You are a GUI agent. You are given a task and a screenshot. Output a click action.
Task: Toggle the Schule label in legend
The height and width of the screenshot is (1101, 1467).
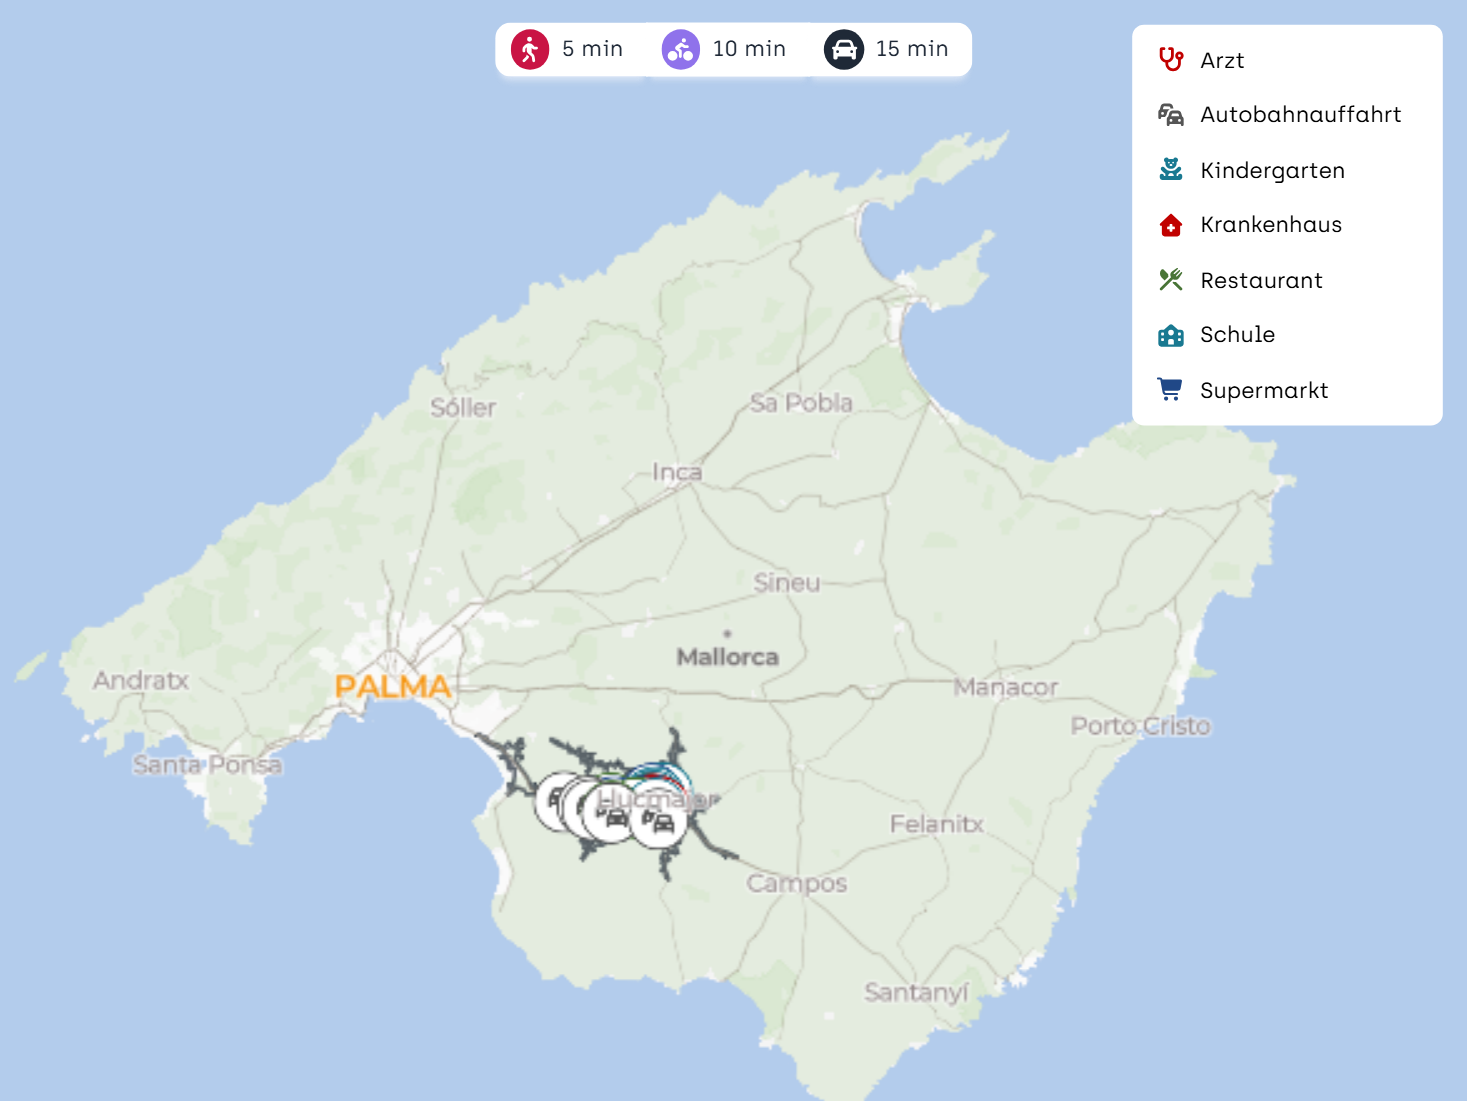(1237, 335)
